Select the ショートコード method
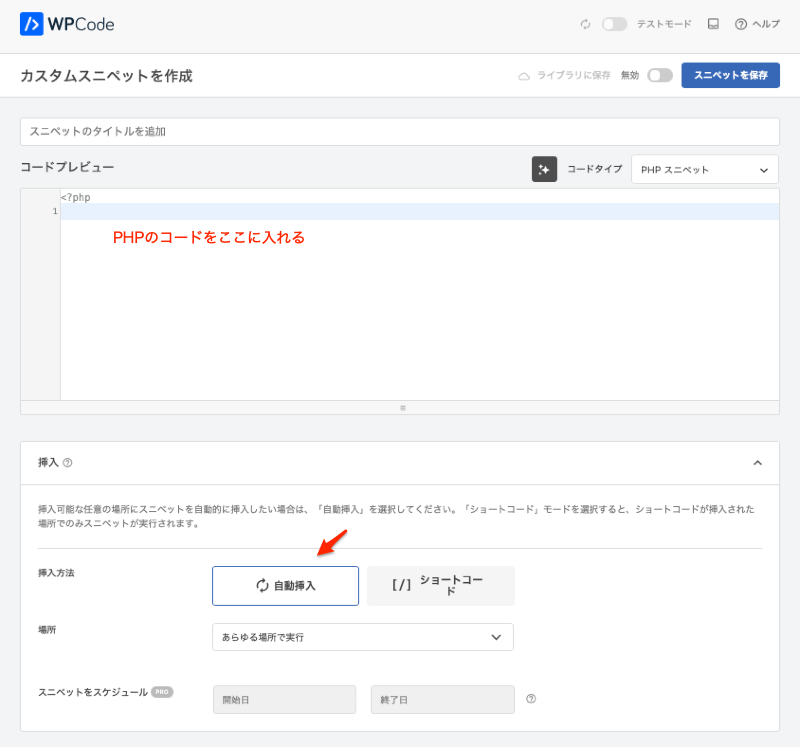Image resolution: width=800 pixels, height=747 pixels. click(x=441, y=586)
